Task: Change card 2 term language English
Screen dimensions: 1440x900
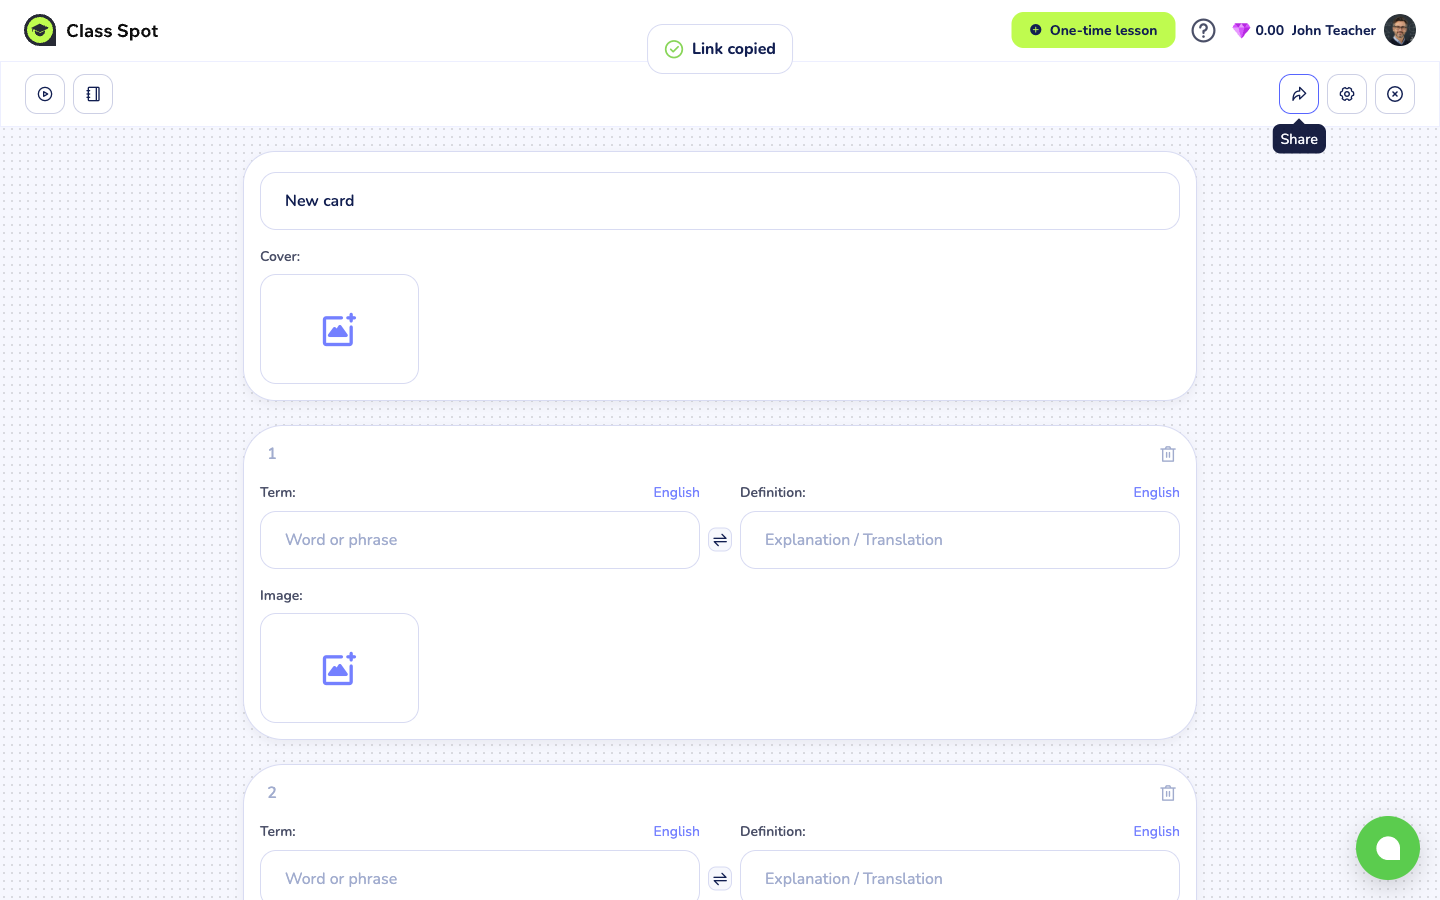Action: (x=677, y=831)
